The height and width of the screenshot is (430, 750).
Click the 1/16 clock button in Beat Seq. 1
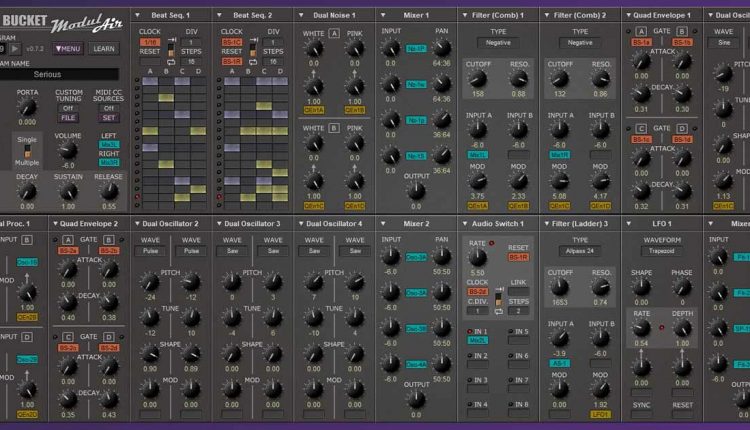click(x=150, y=43)
